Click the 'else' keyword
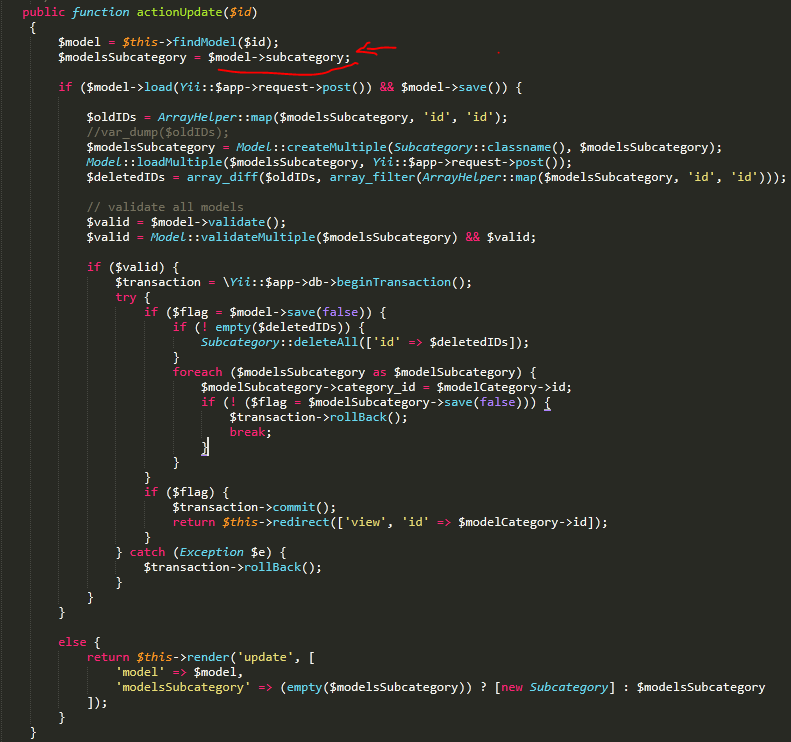Image resolution: width=791 pixels, height=742 pixels. coord(72,642)
